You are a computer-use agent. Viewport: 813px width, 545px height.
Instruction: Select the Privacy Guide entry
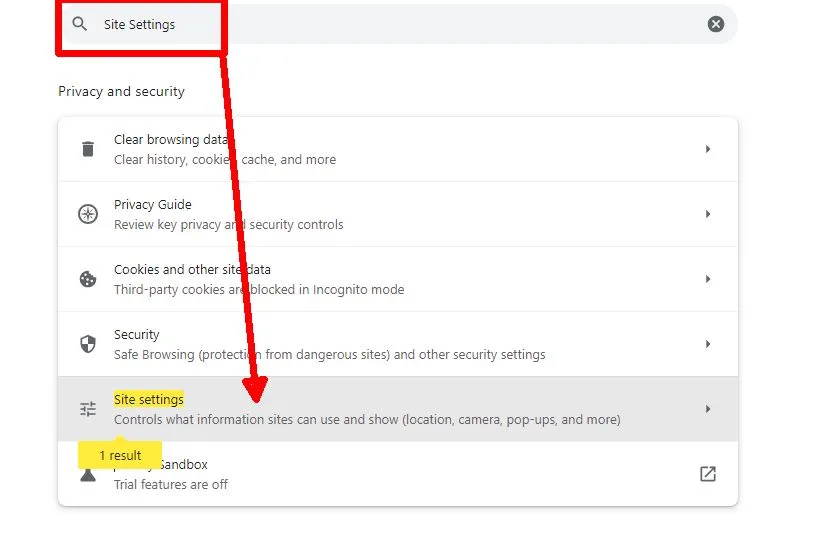coord(152,205)
